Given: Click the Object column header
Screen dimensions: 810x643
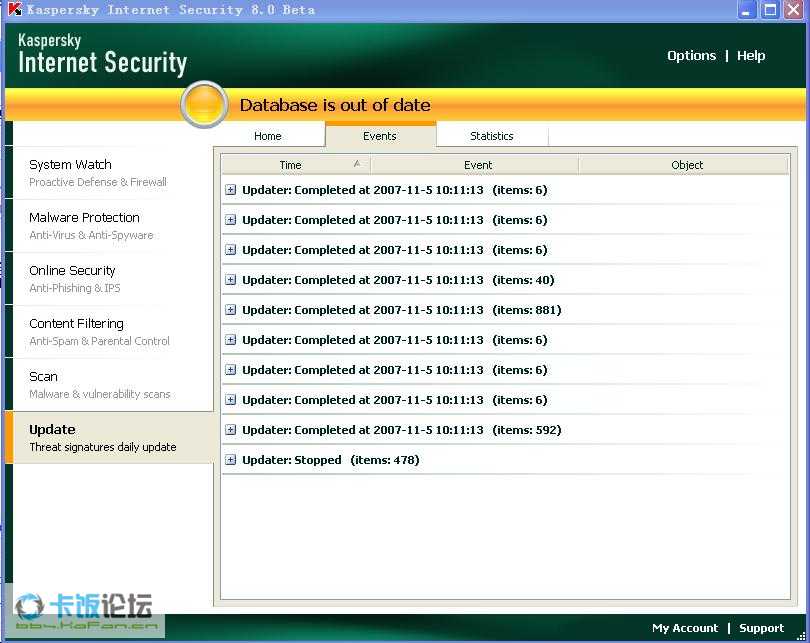Looking at the screenshot, I should pos(684,165).
